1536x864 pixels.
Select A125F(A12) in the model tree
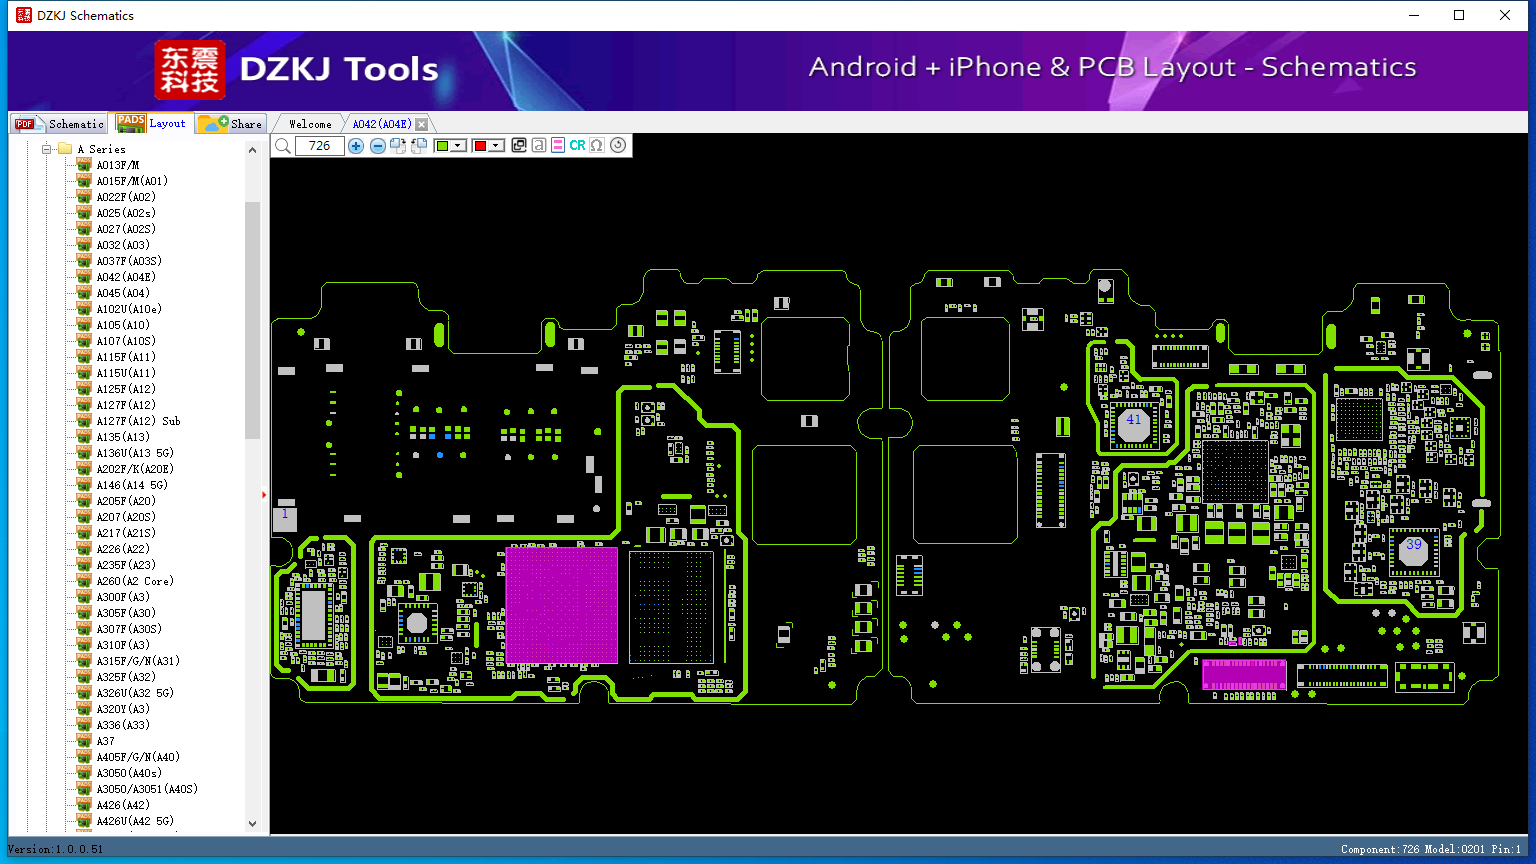tap(126, 389)
